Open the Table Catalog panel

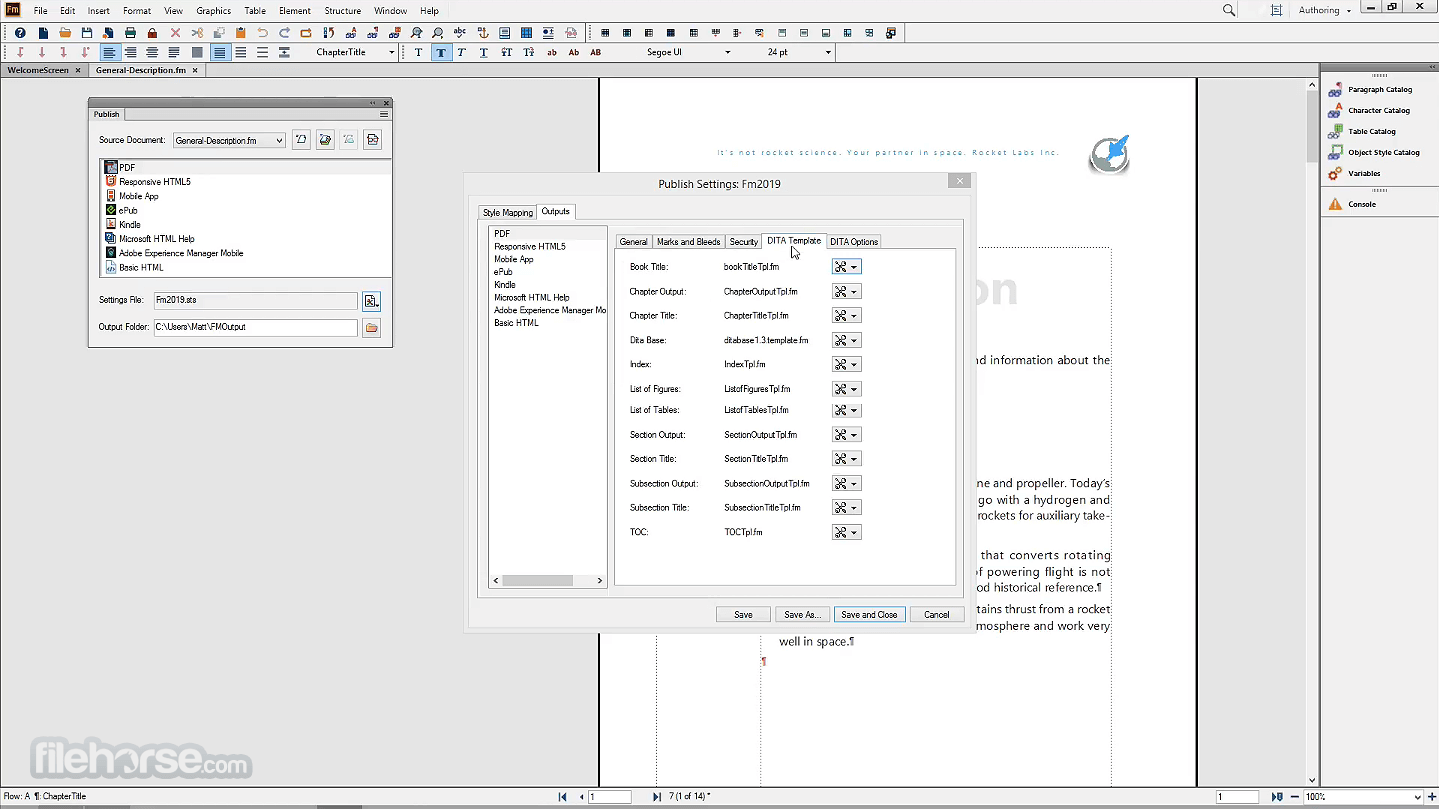pyautogui.click(x=1371, y=131)
